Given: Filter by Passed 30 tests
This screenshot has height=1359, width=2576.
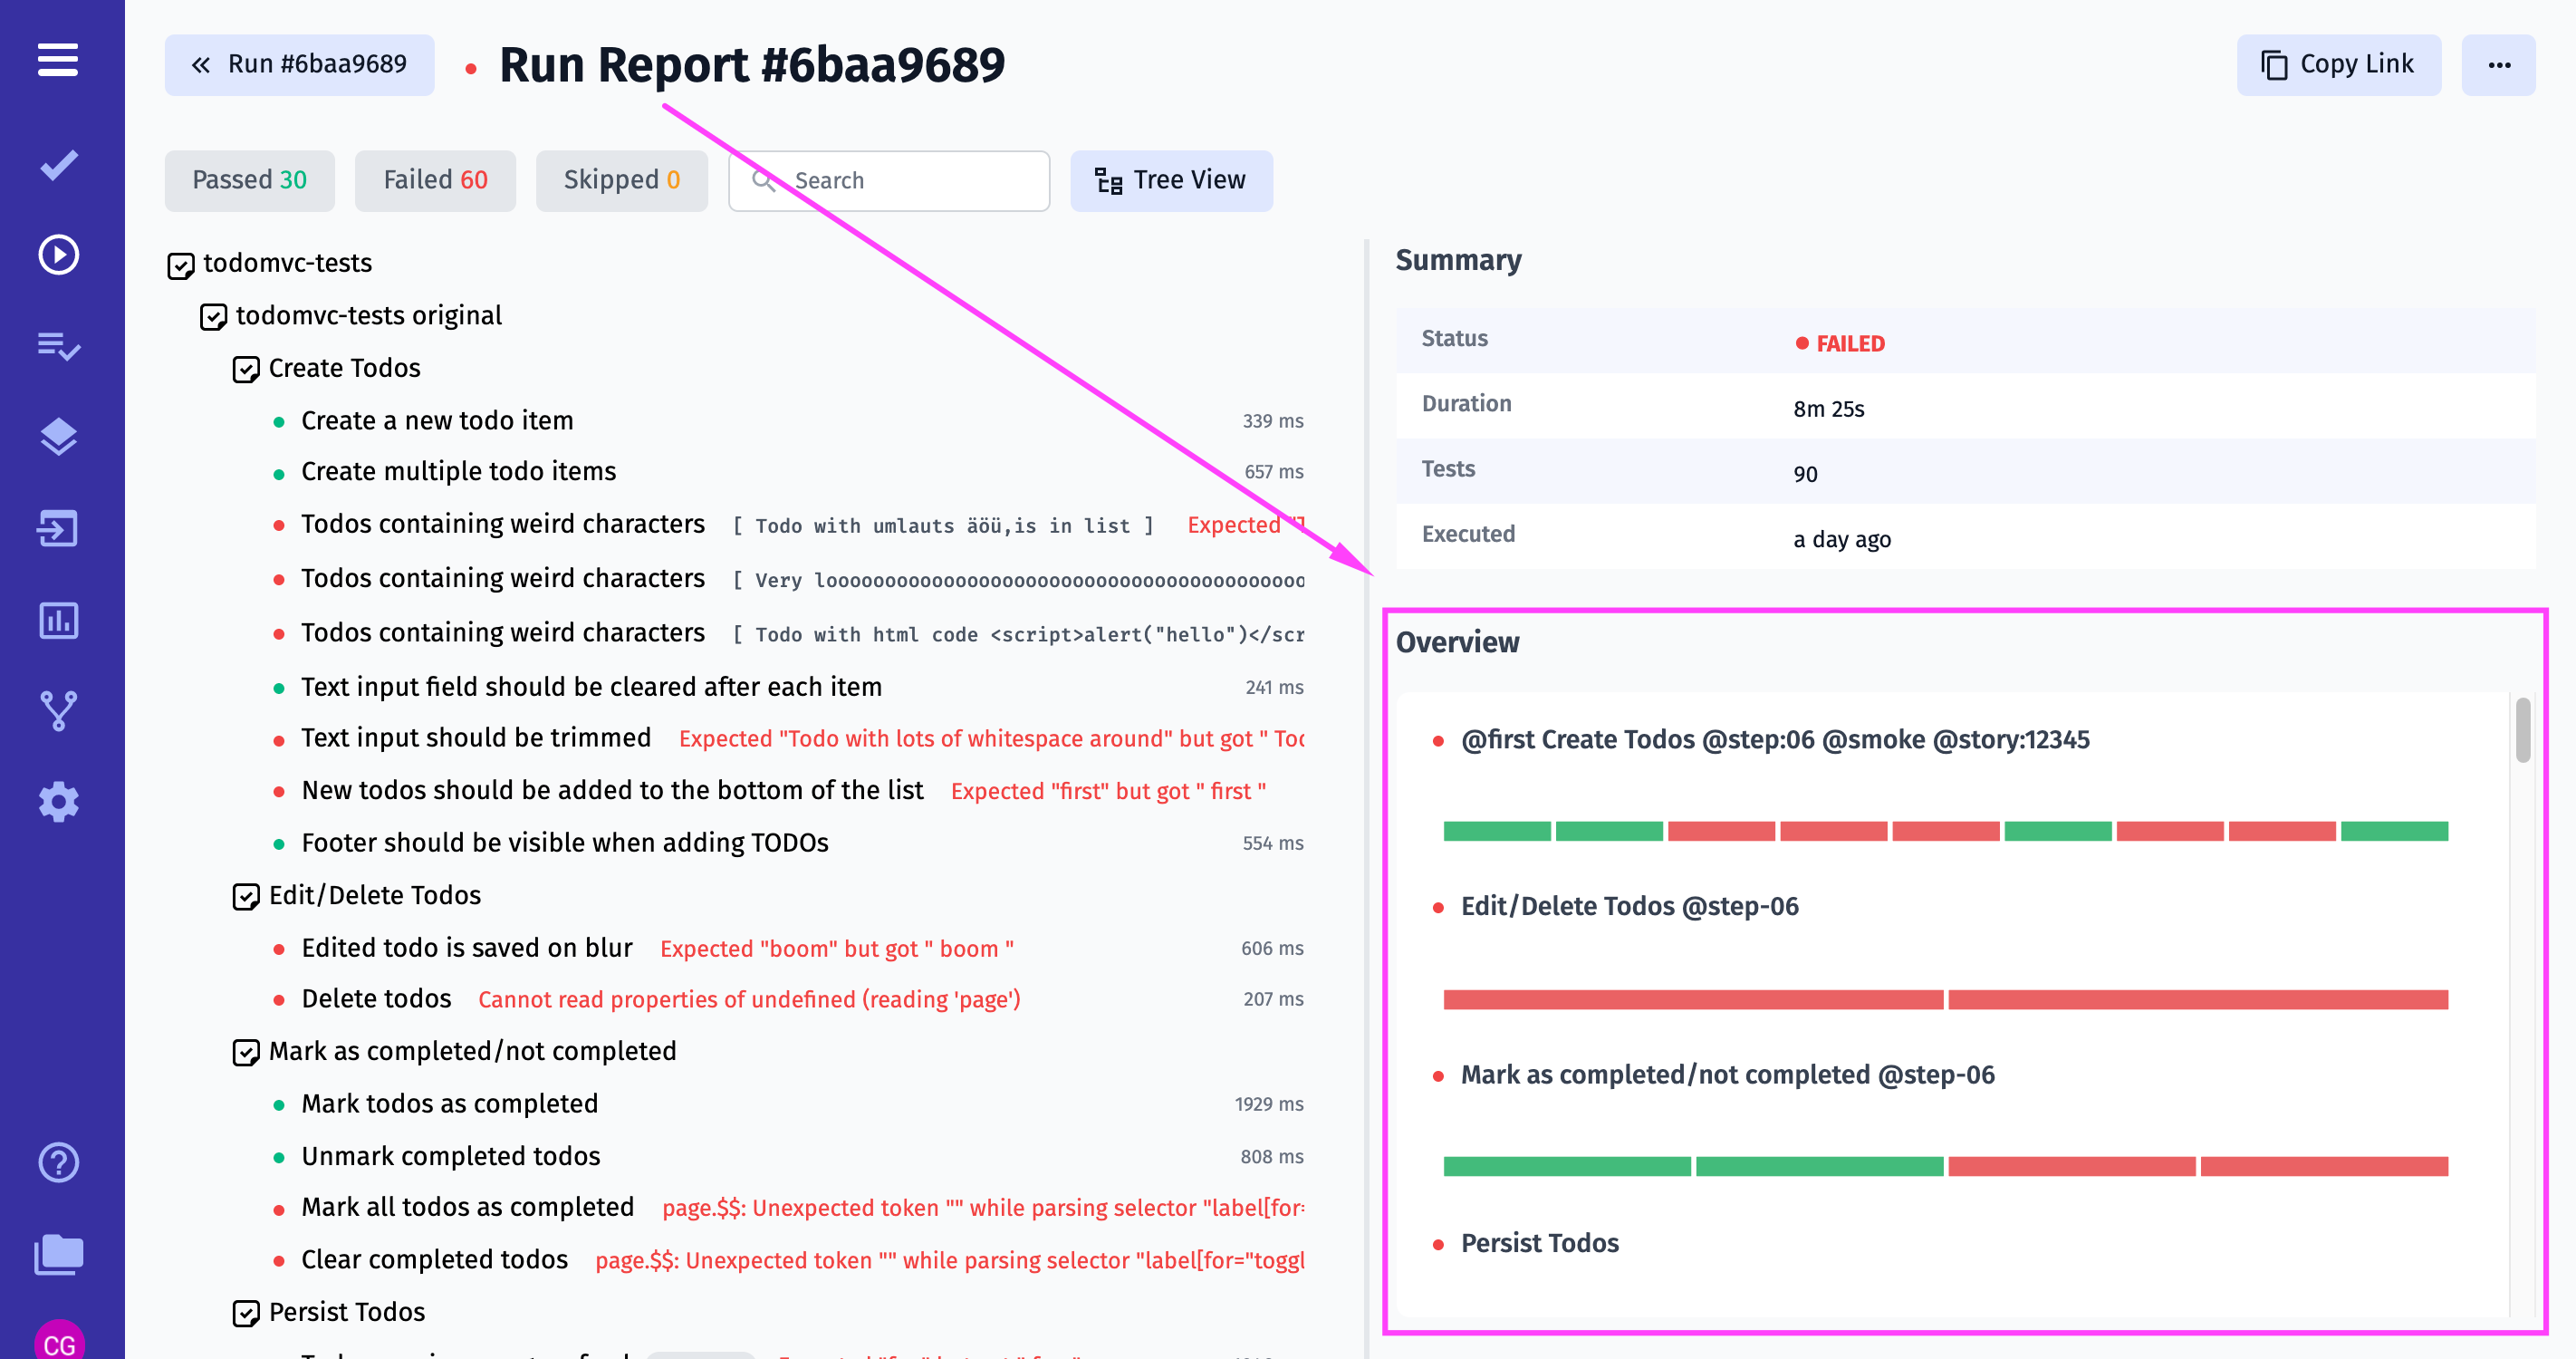Looking at the screenshot, I should [x=249, y=180].
